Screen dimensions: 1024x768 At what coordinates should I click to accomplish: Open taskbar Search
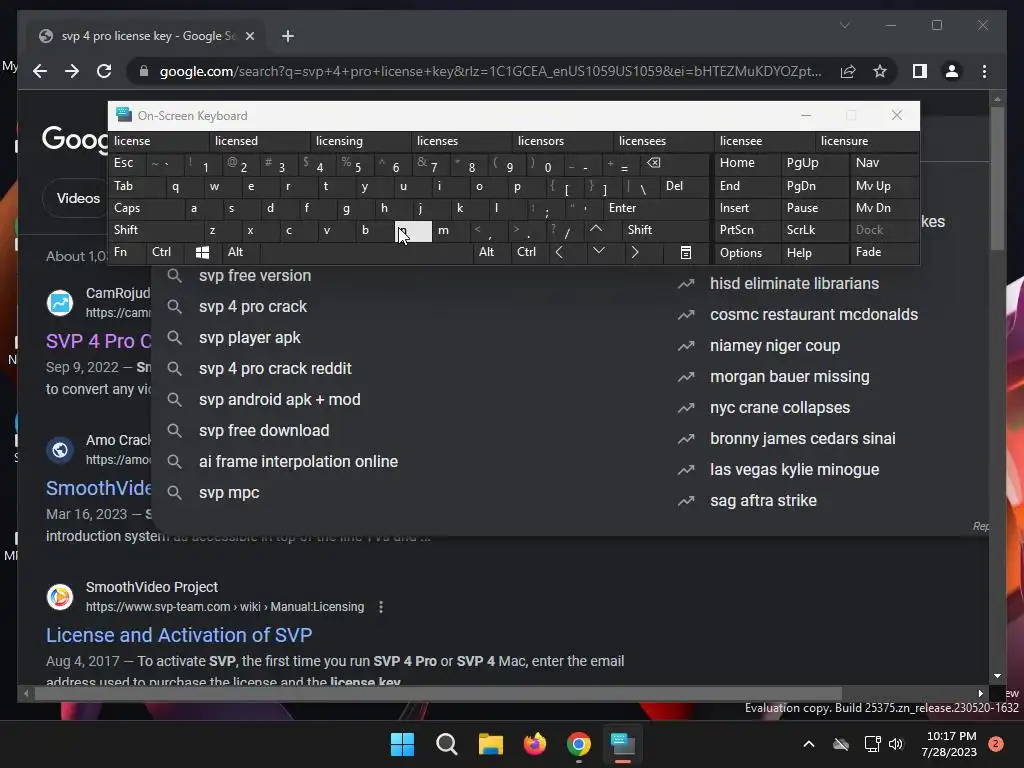[x=447, y=744]
